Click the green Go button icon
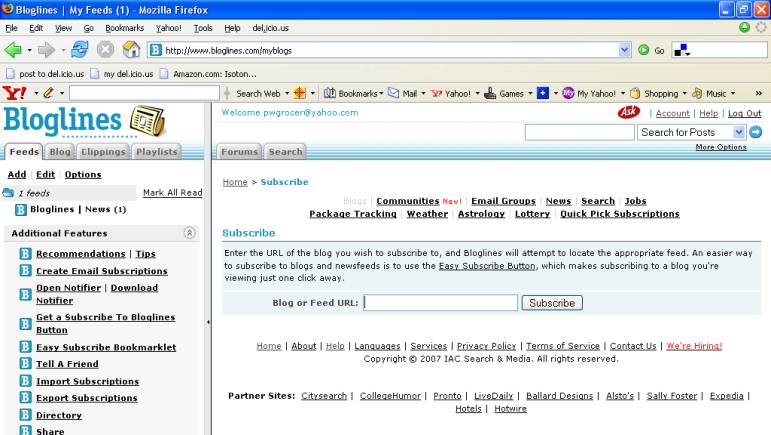The image size is (771, 435). click(643, 50)
